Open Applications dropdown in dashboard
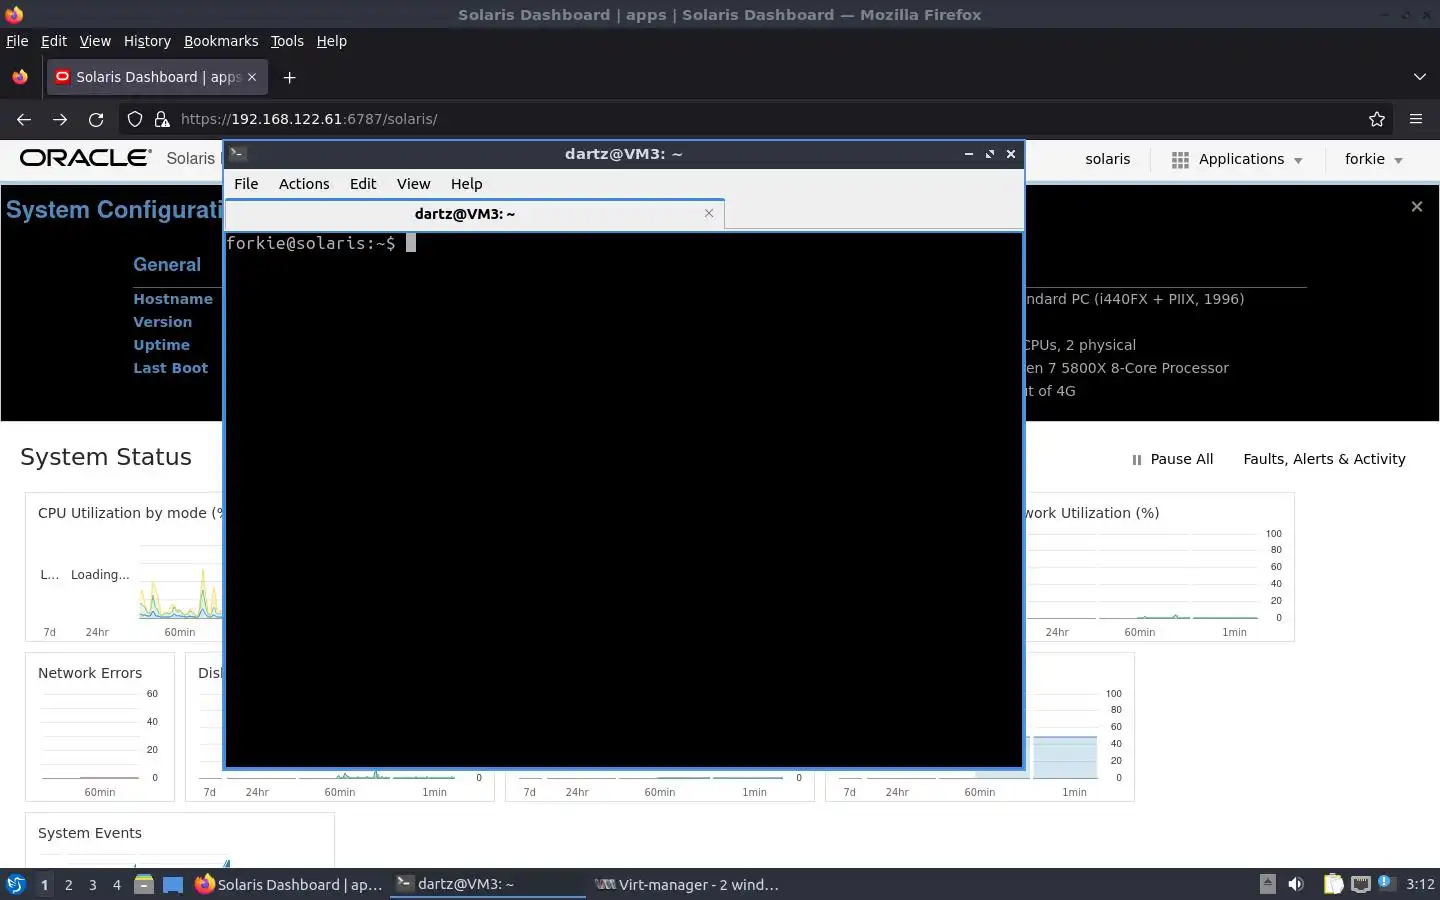The height and width of the screenshot is (900, 1440). tap(1237, 159)
